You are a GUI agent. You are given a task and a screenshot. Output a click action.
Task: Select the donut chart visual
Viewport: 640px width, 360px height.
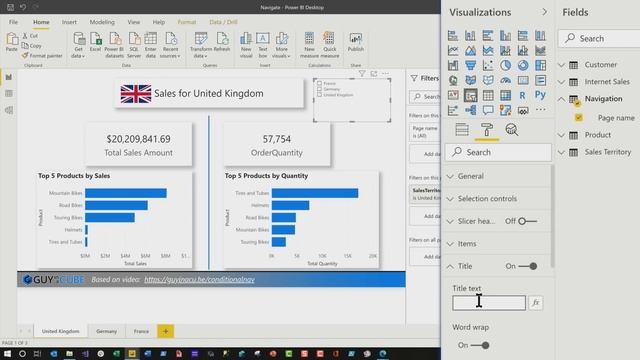point(523,65)
